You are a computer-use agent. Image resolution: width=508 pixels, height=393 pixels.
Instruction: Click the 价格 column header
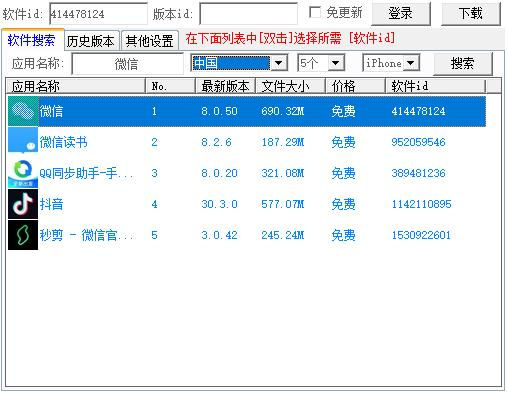click(355, 86)
